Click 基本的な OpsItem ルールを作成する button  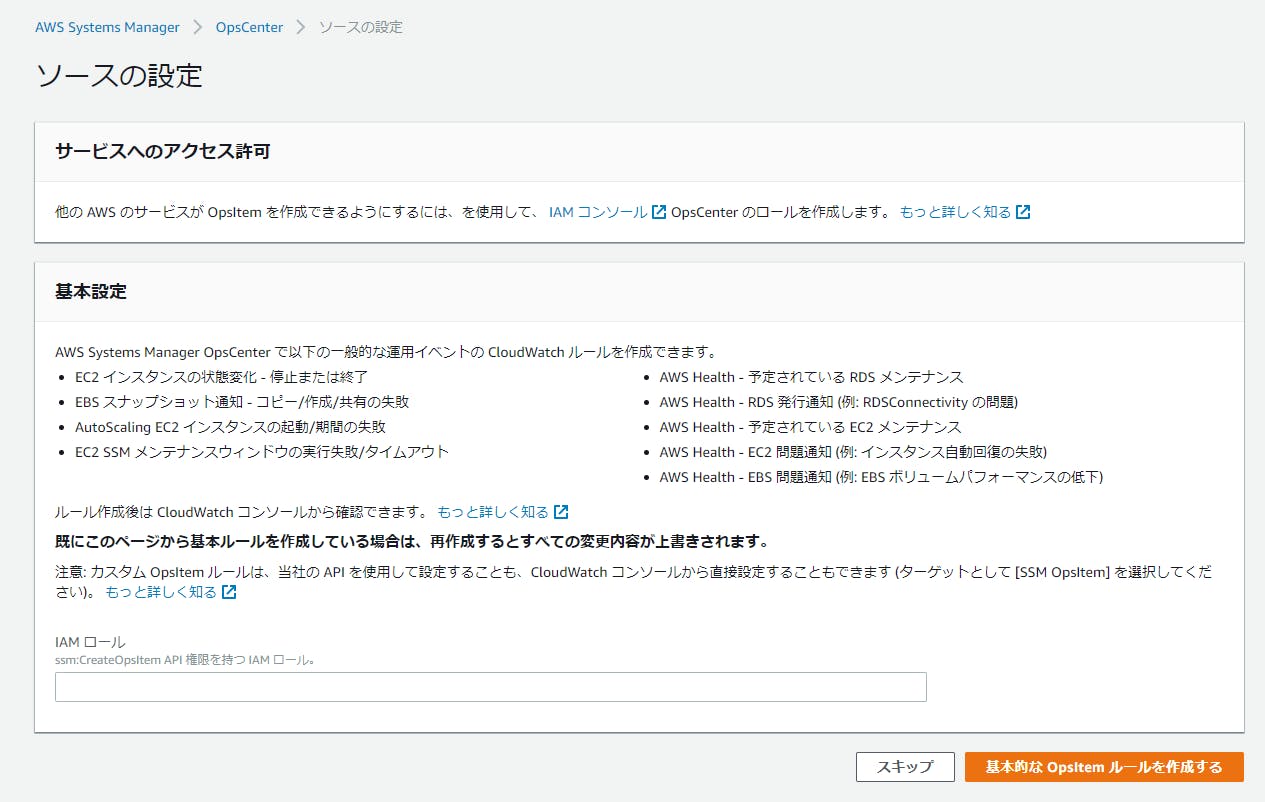(x=1104, y=767)
